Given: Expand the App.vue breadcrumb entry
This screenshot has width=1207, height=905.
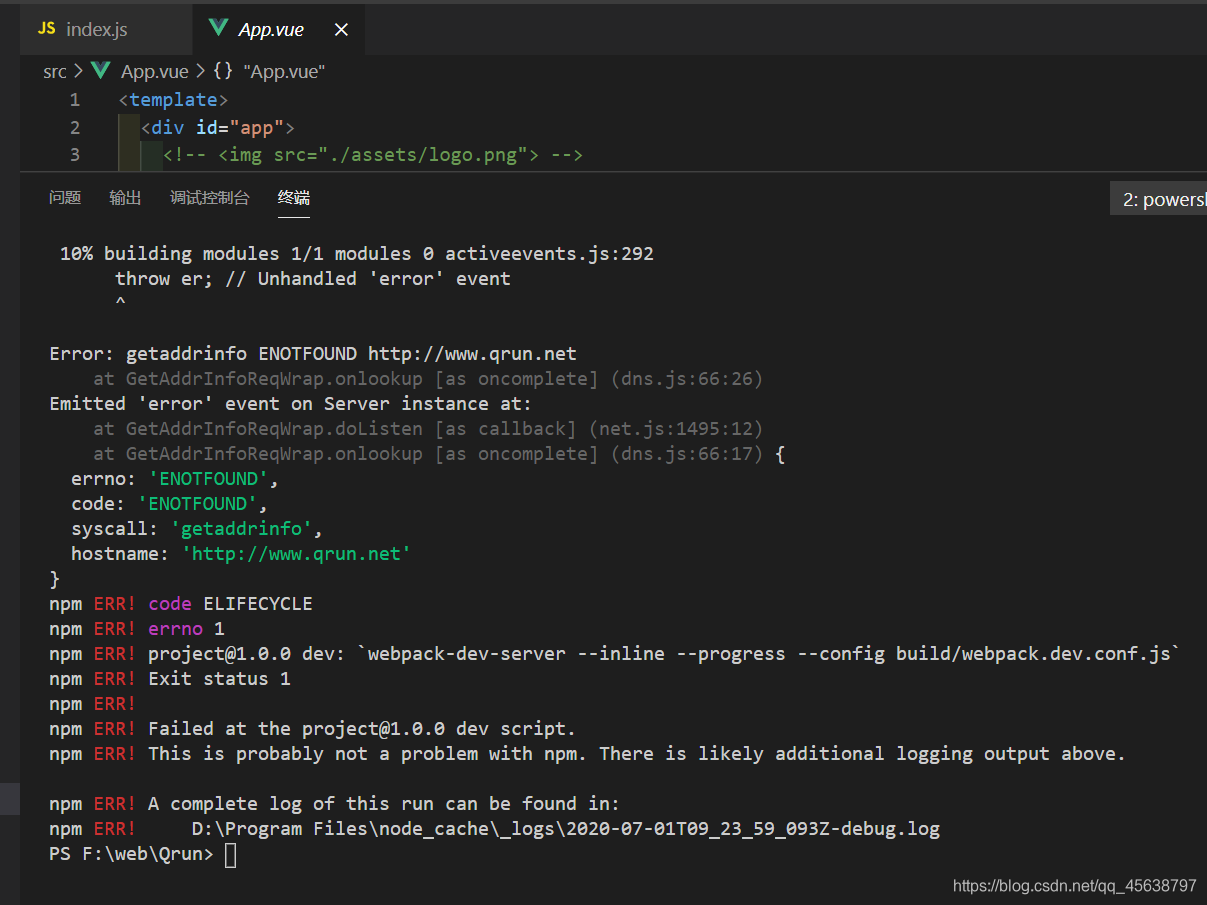Looking at the screenshot, I should [x=154, y=71].
